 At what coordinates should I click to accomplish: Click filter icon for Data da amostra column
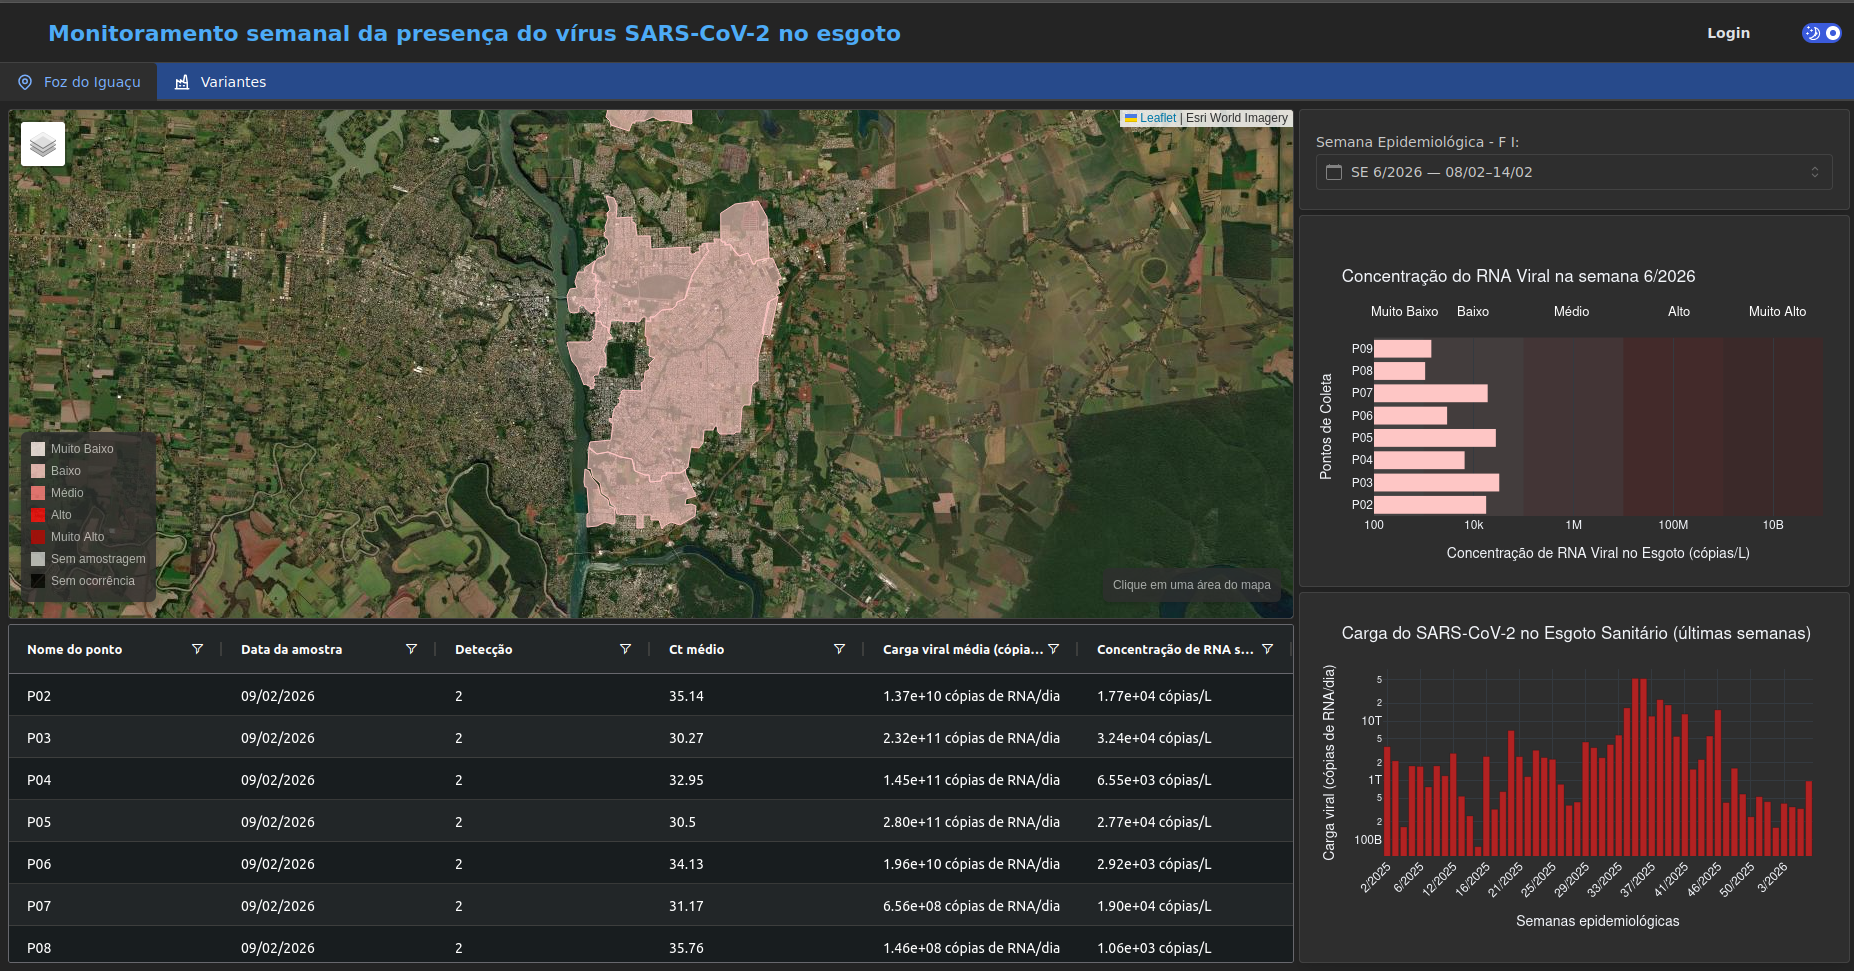click(411, 649)
